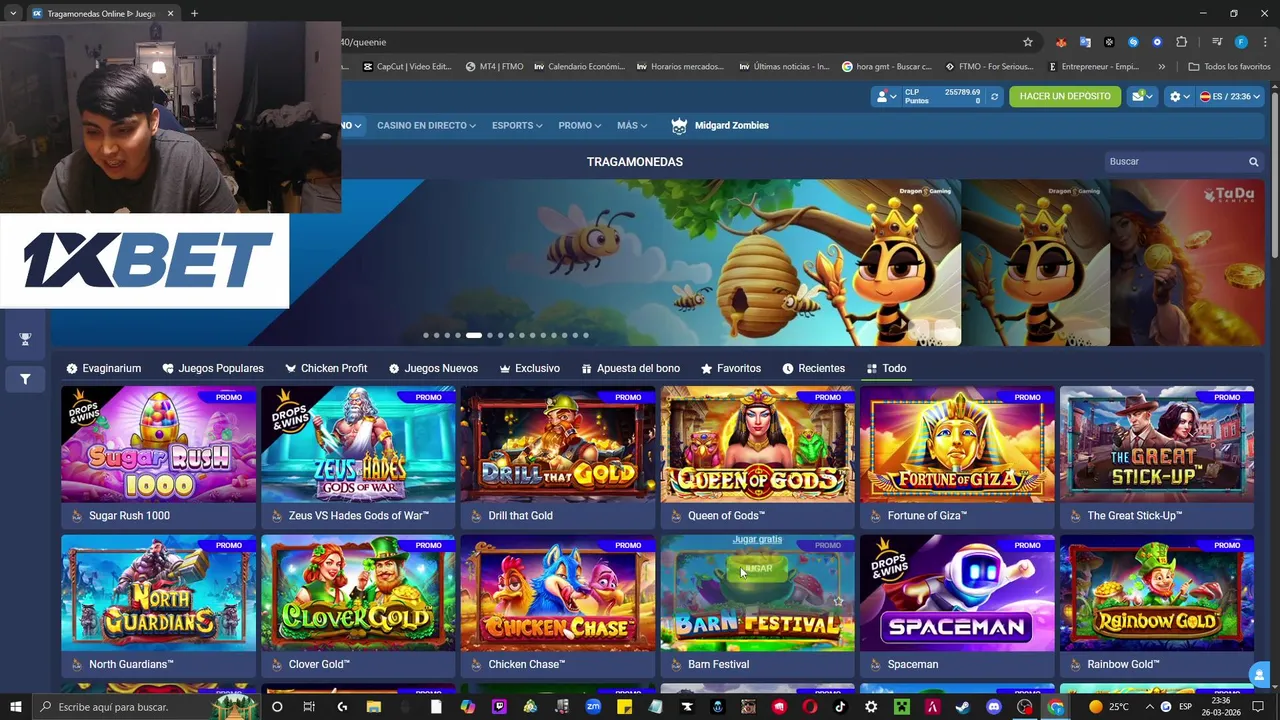This screenshot has height=720, width=1280.
Task: Open the Drill that Gold thumbnail
Action: [x=558, y=445]
